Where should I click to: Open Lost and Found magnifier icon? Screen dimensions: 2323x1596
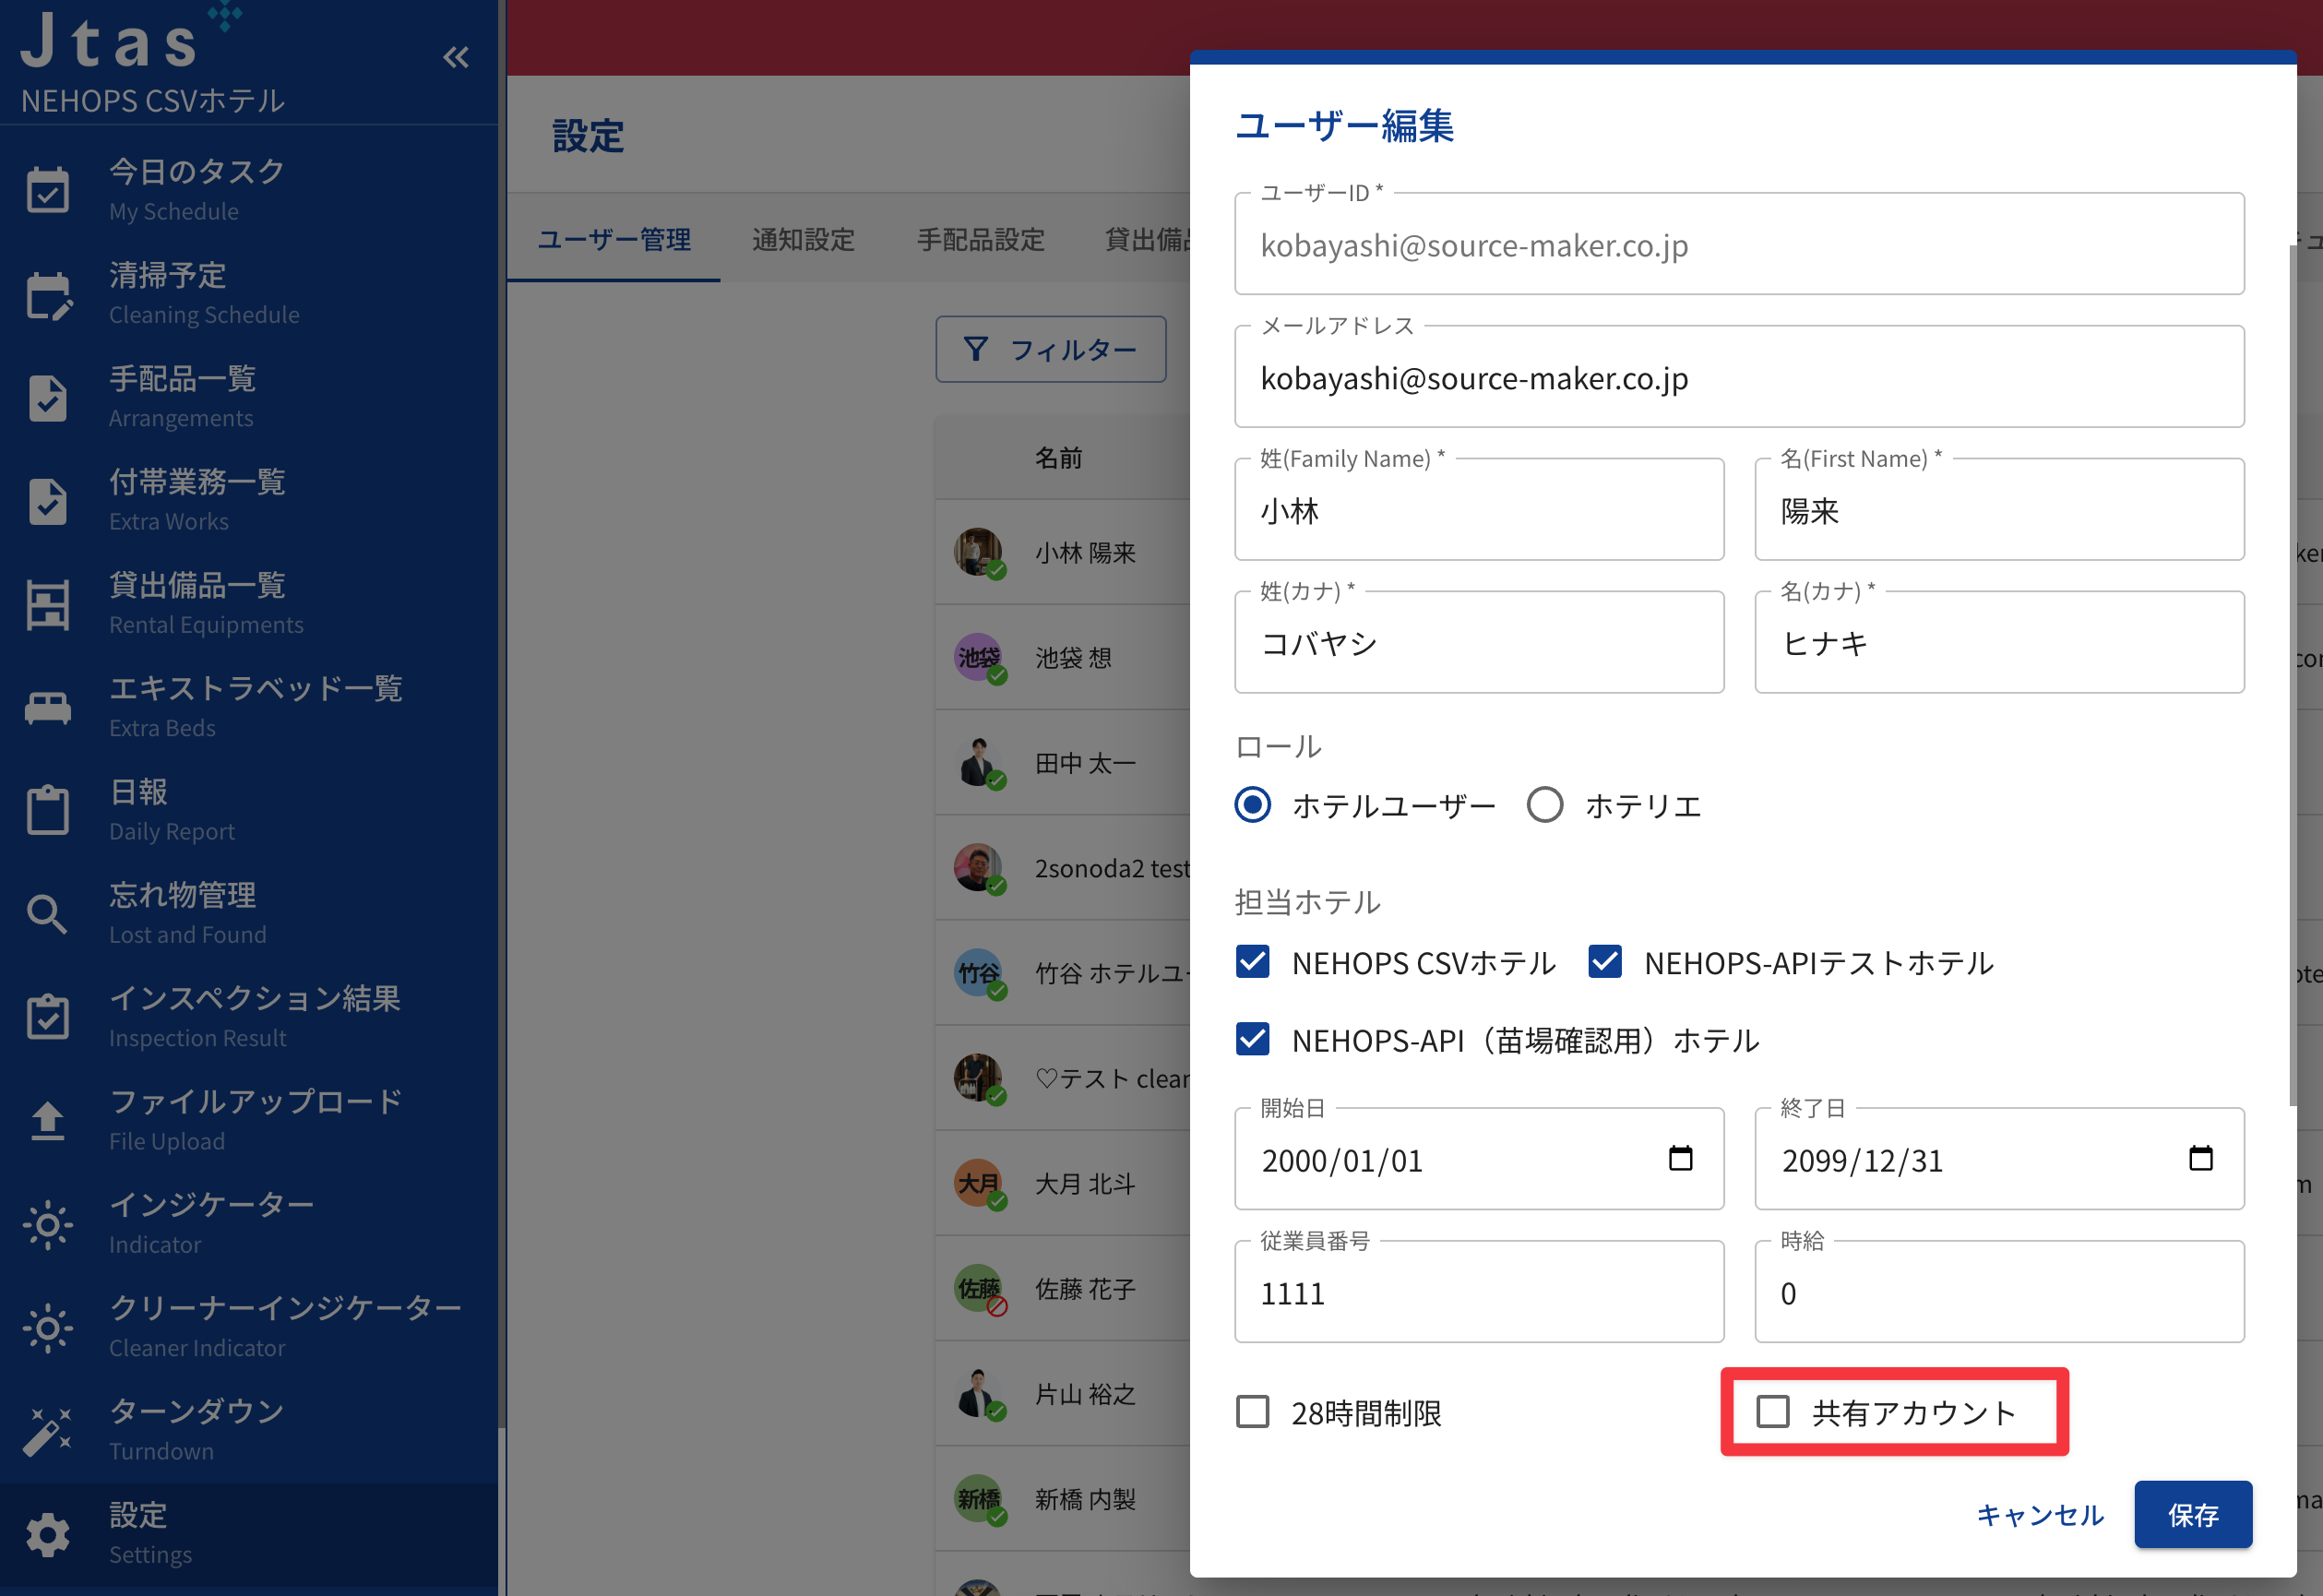47,914
